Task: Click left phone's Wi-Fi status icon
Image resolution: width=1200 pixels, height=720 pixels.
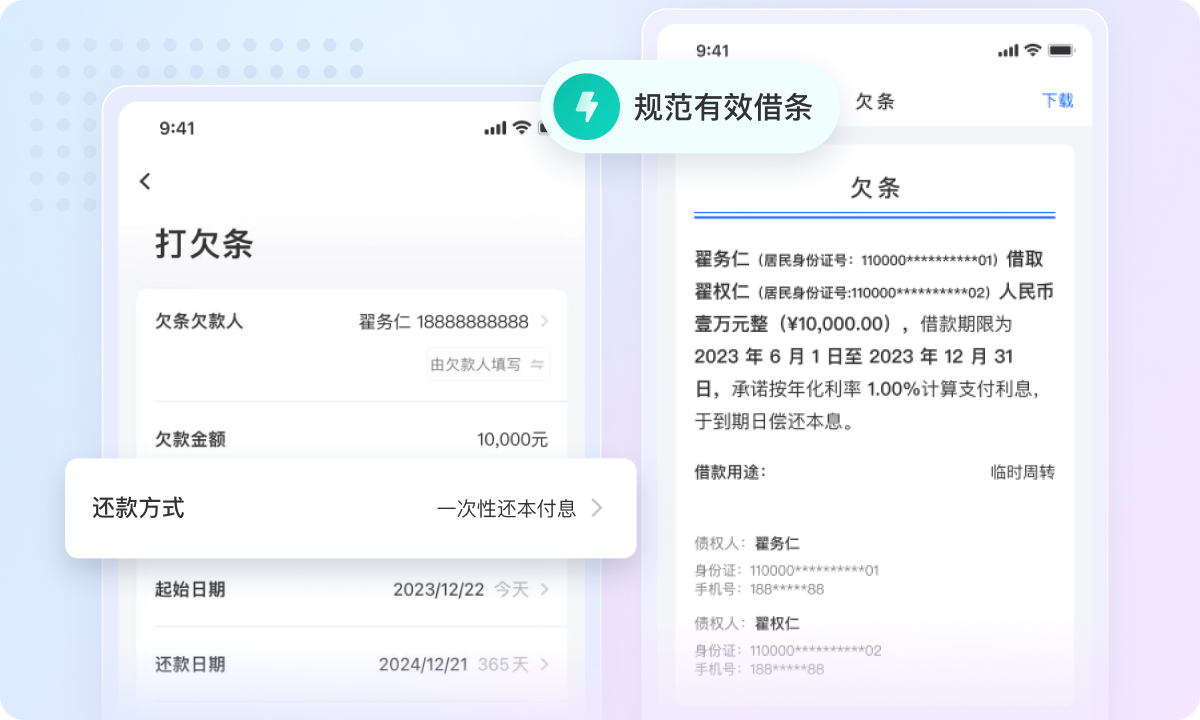Action: pyautogui.click(x=521, y=128)
